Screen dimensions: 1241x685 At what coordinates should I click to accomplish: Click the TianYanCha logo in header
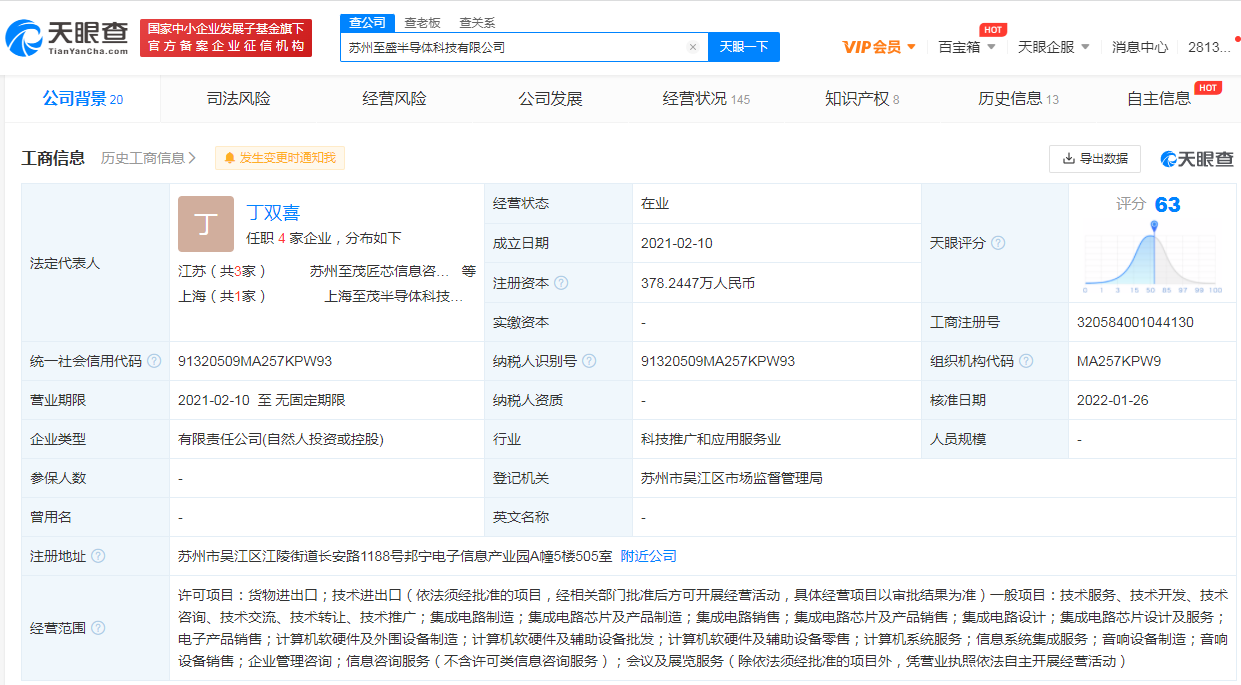[x=68, y=37]
